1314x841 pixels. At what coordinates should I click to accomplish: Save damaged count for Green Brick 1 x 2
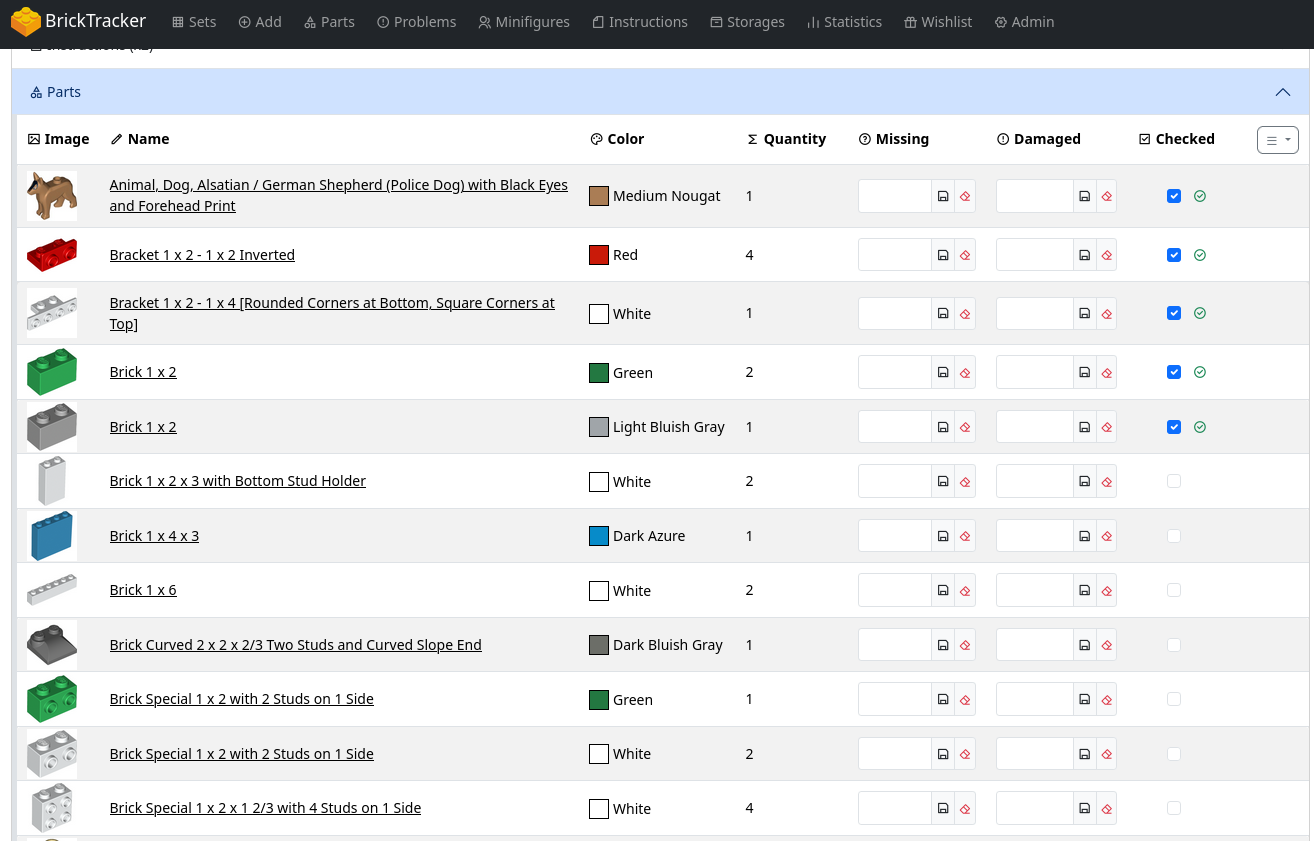point(1085,373)
